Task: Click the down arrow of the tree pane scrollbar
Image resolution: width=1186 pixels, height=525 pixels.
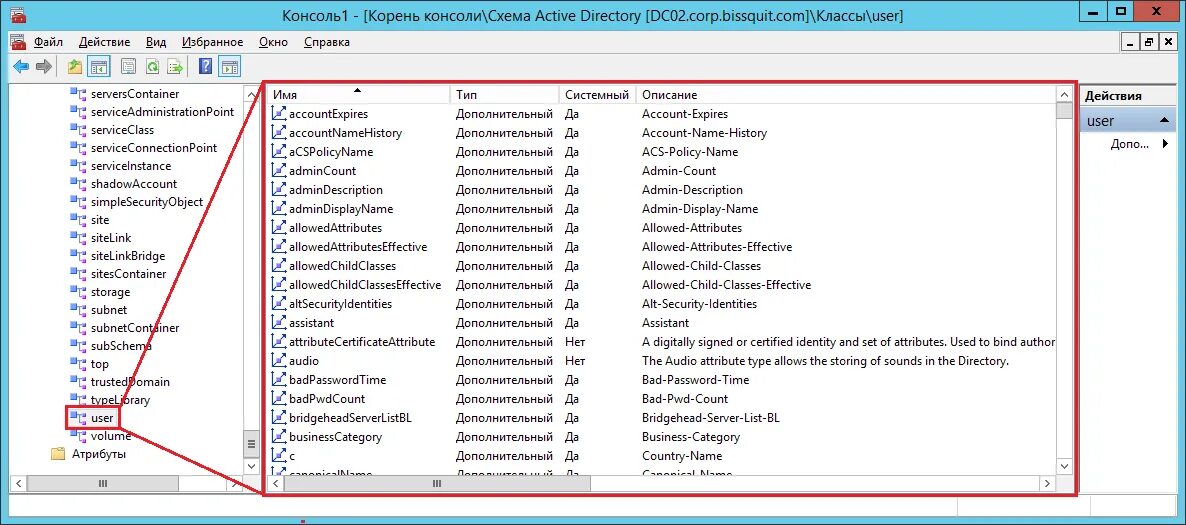Action: 251,466
